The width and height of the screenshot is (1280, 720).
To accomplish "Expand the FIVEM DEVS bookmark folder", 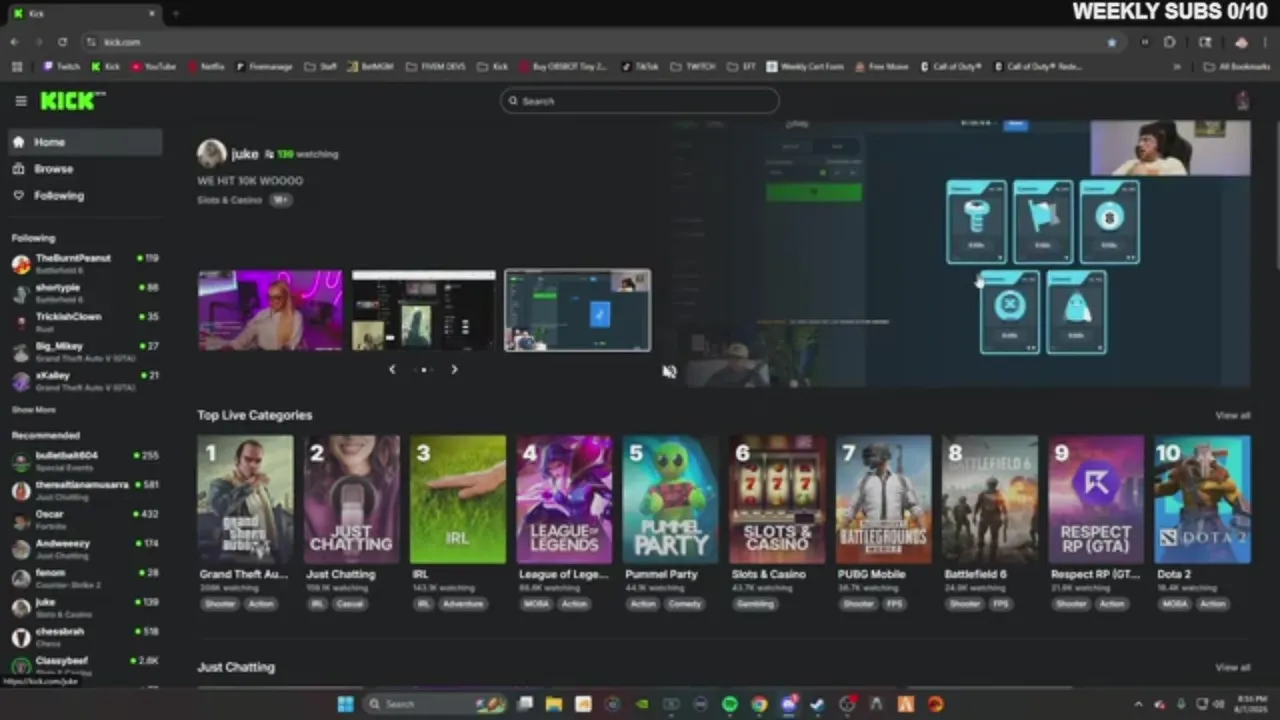I will [x=436, y=67].
